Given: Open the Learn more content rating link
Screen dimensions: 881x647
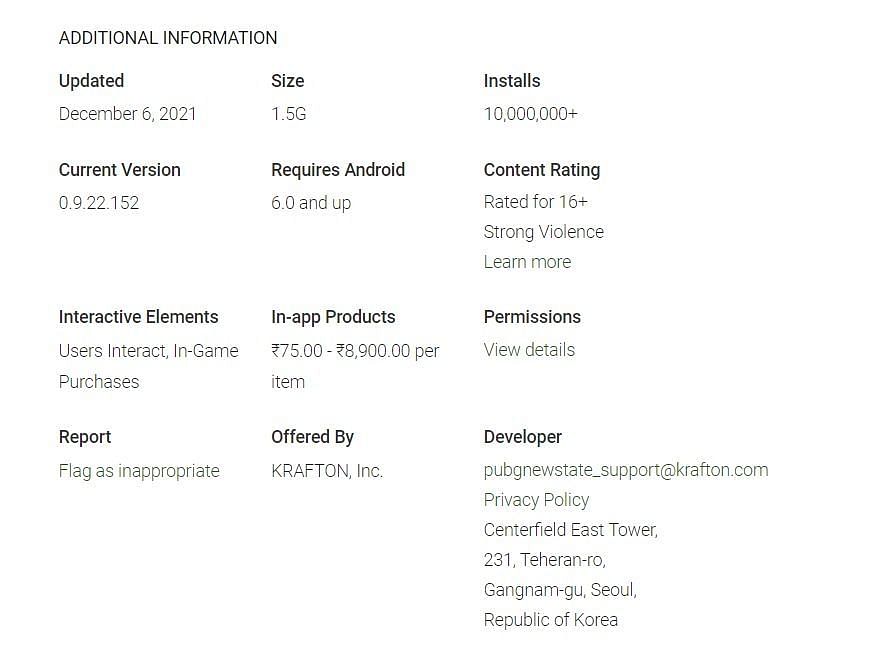Looking at the screenshot, I should pos(527,262).
